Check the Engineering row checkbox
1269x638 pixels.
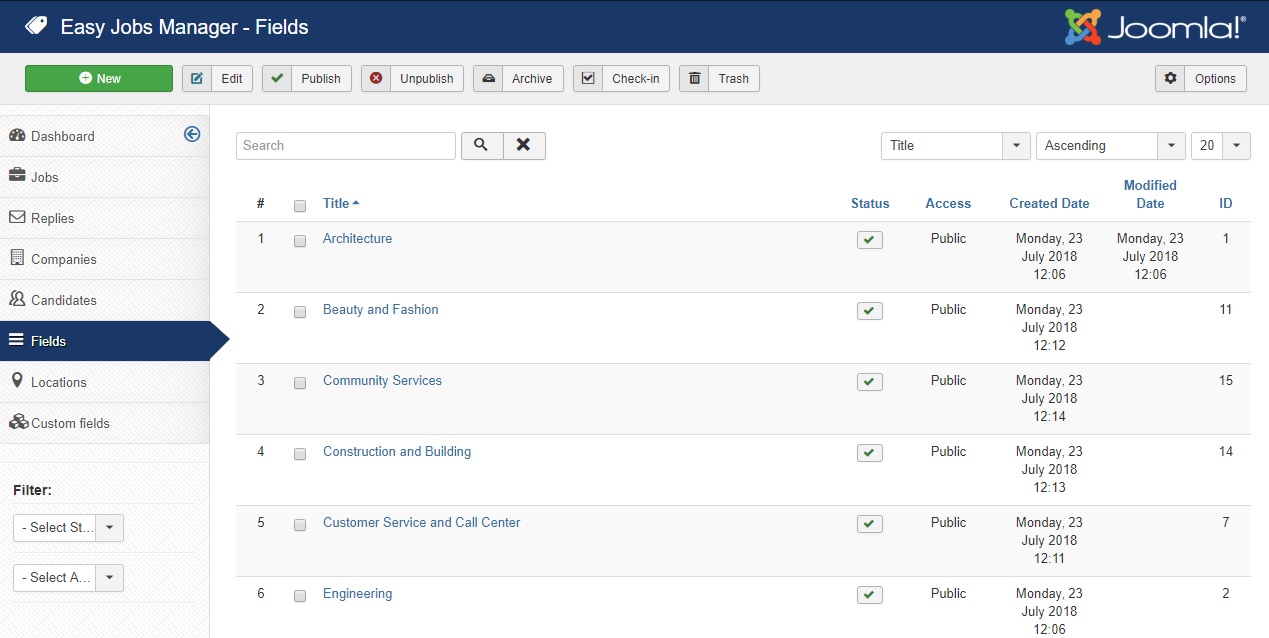[300, 596]
